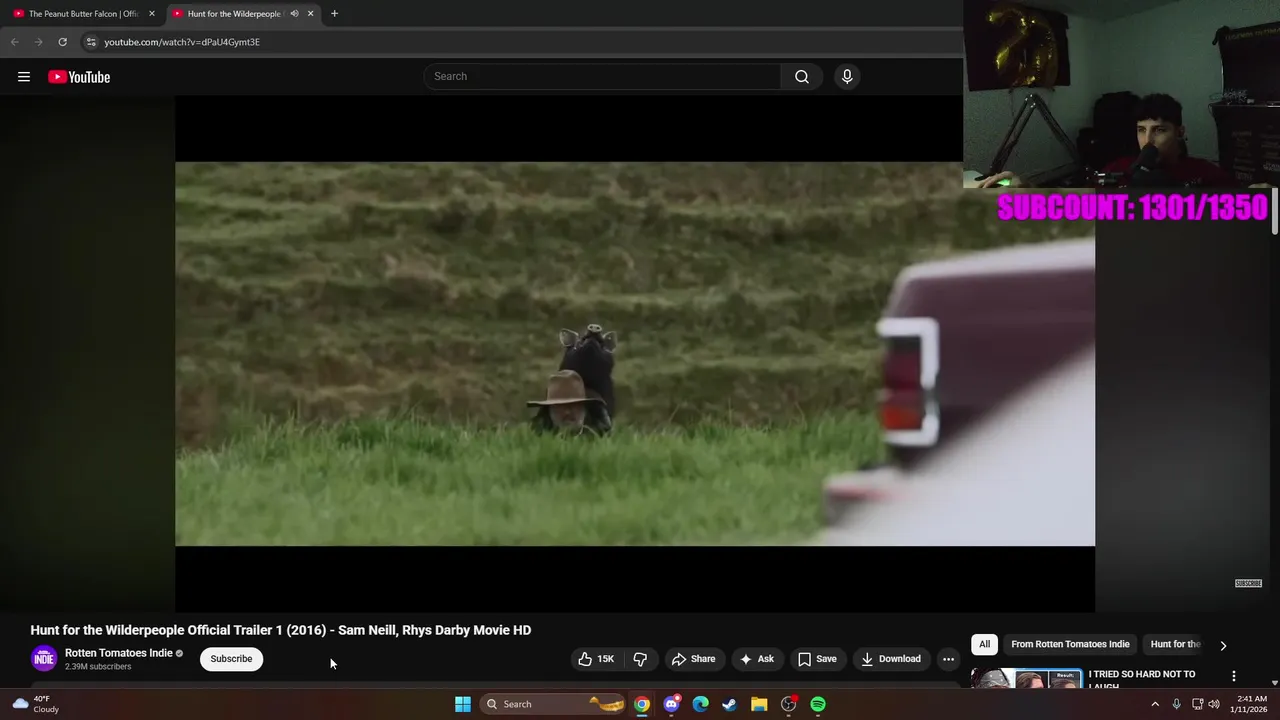Open Spotify from the taskbar
The image size is (1280, 720).
click(x=818, y=704)
